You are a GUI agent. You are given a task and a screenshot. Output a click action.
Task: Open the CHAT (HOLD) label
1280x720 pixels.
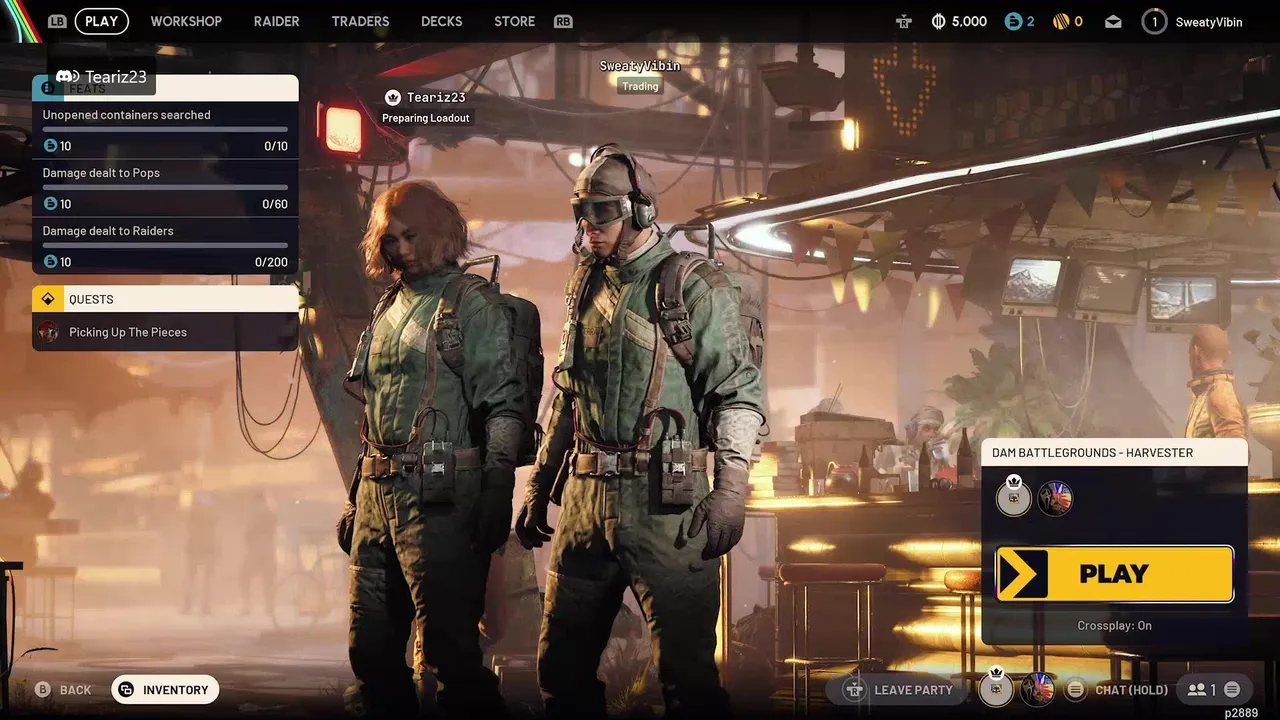pyautogui.click(x=1131, y=690)
